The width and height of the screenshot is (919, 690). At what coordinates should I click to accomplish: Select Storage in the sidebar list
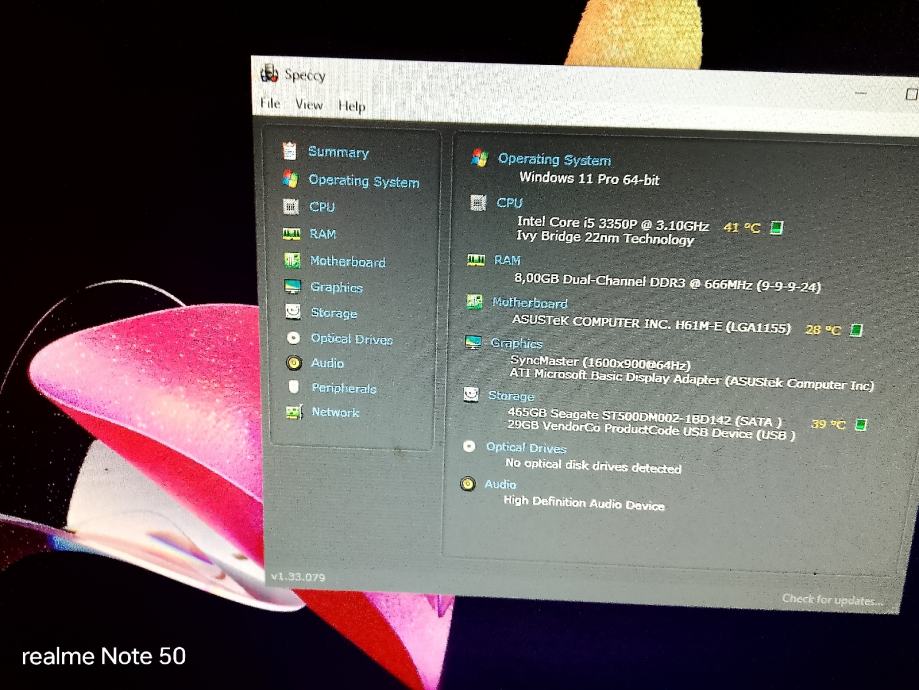point(334,313)
